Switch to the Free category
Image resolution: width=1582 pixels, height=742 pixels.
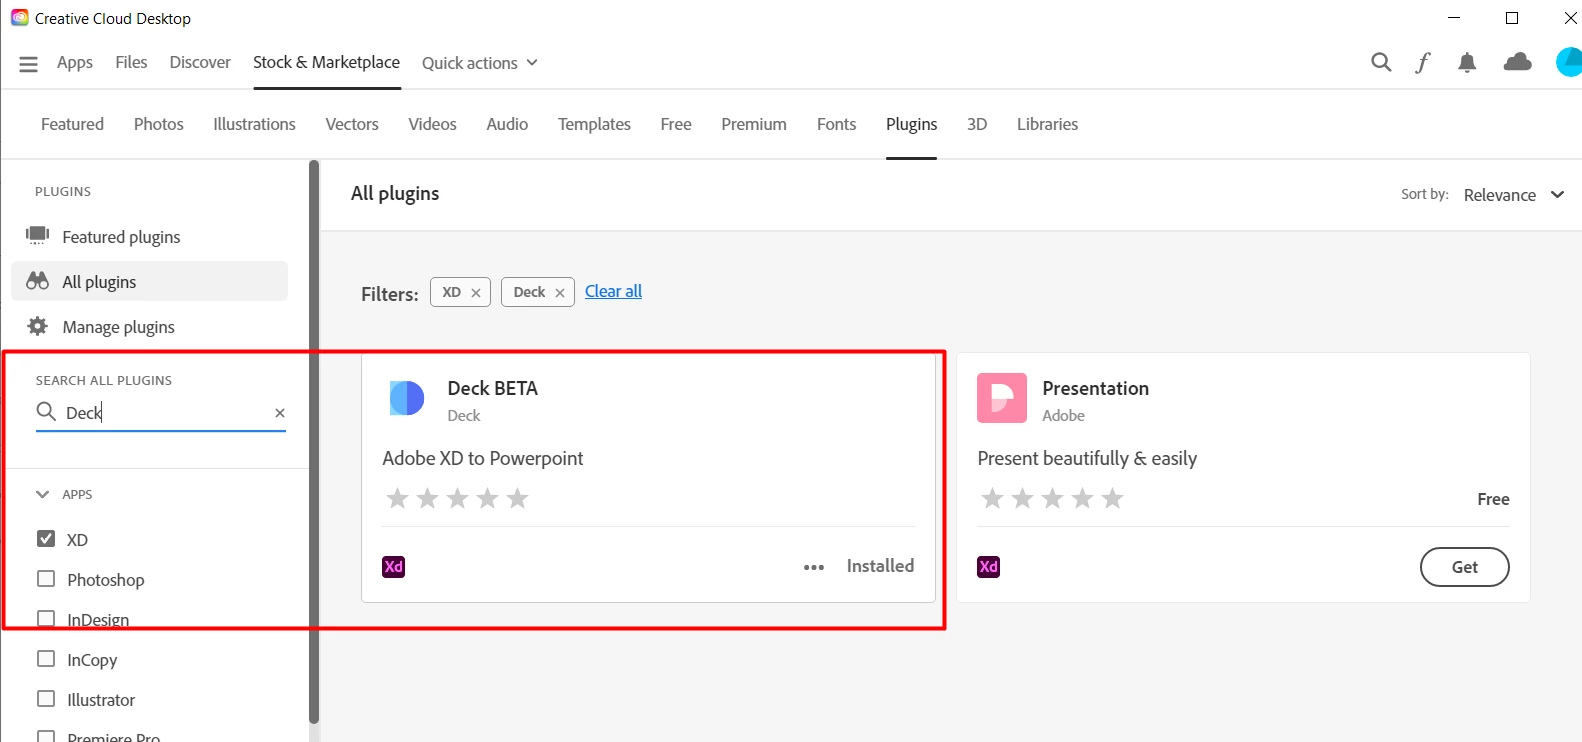pyautogui.click(x=676, y=124)
